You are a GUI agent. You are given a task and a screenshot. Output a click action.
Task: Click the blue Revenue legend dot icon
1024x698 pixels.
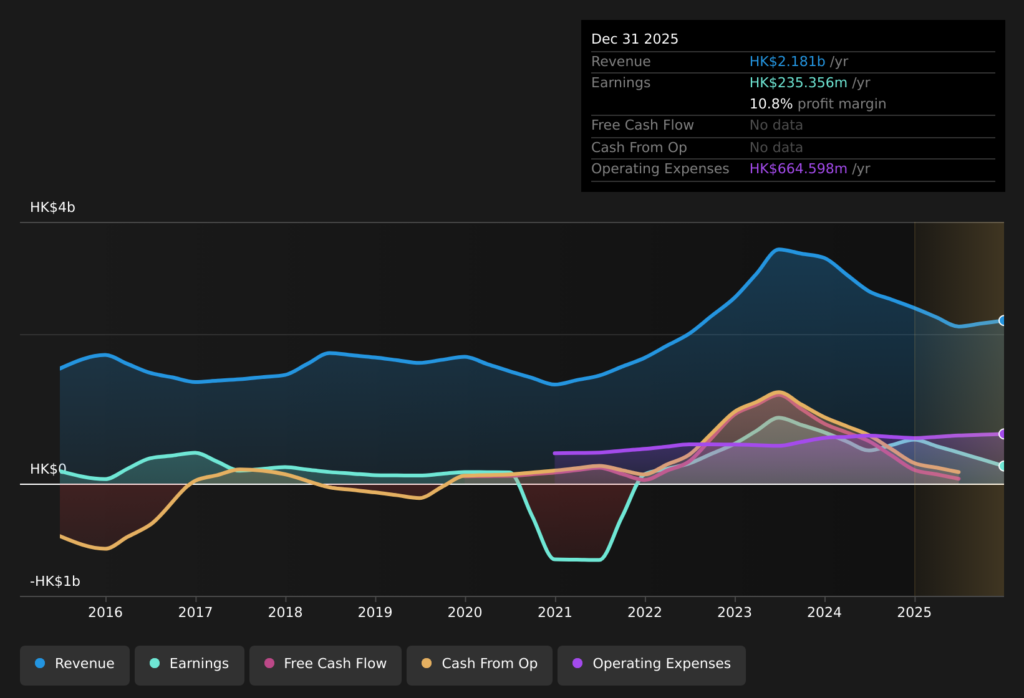tap(38, 663)
